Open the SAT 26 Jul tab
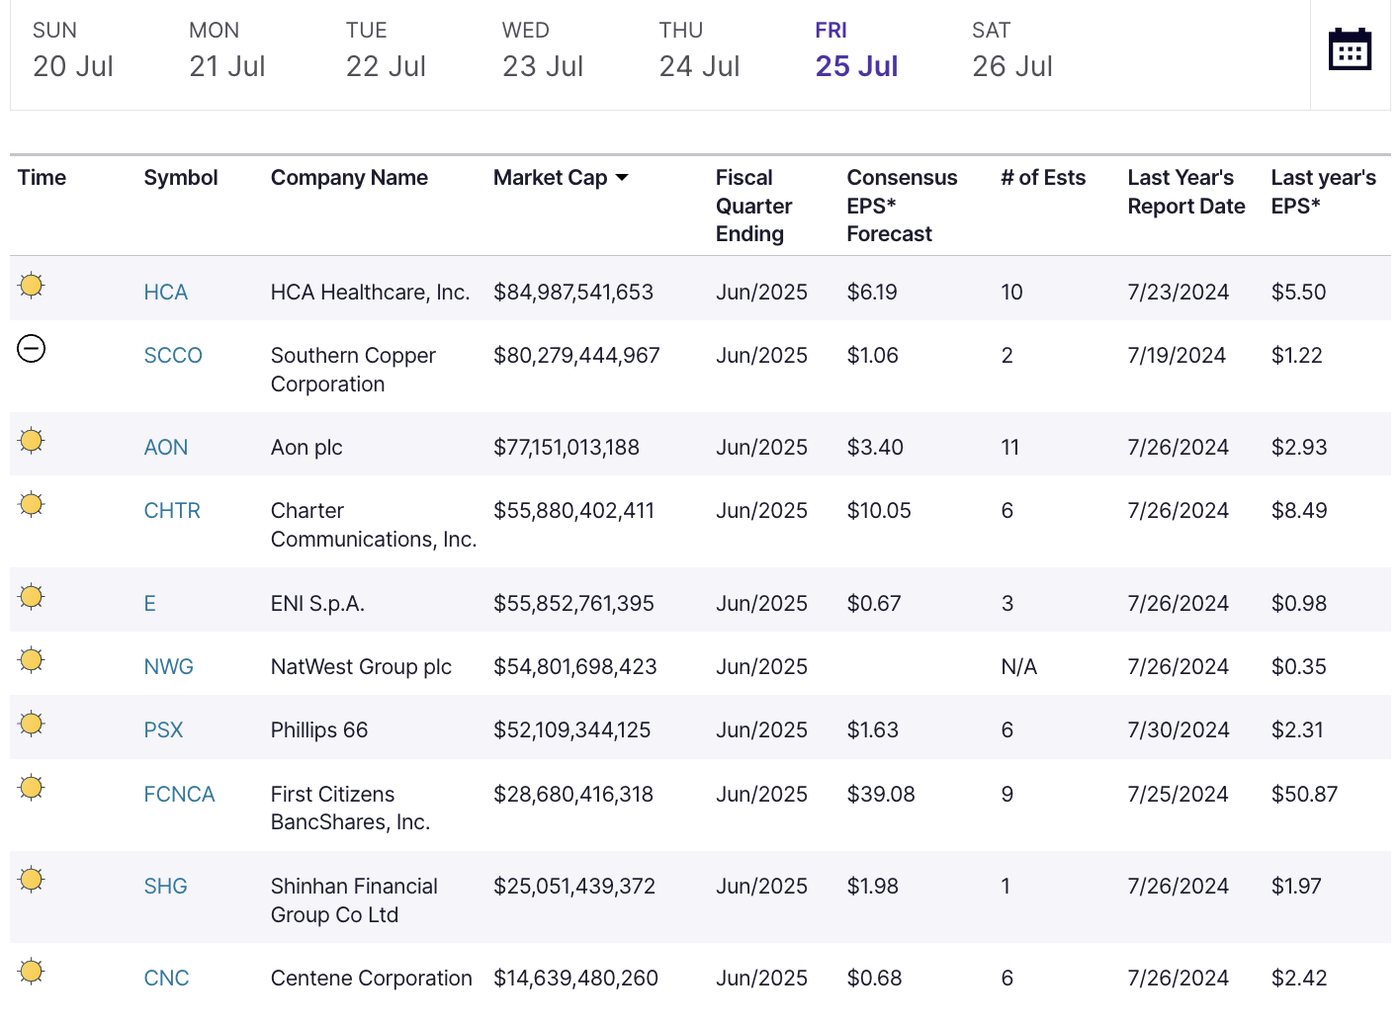1400x1024 pixels. (1012, 50)
